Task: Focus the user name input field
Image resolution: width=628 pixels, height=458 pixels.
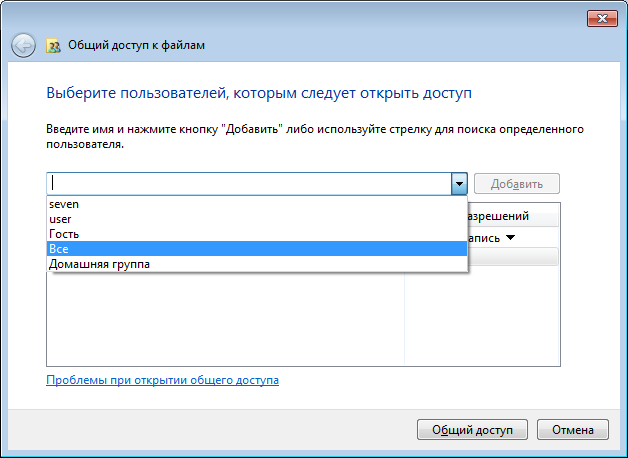Action: pos(248,184)
